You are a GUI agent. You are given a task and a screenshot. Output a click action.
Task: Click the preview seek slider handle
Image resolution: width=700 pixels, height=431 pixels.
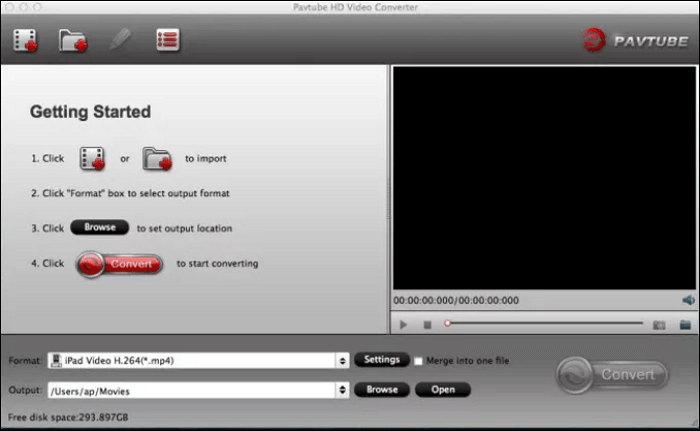447,323
